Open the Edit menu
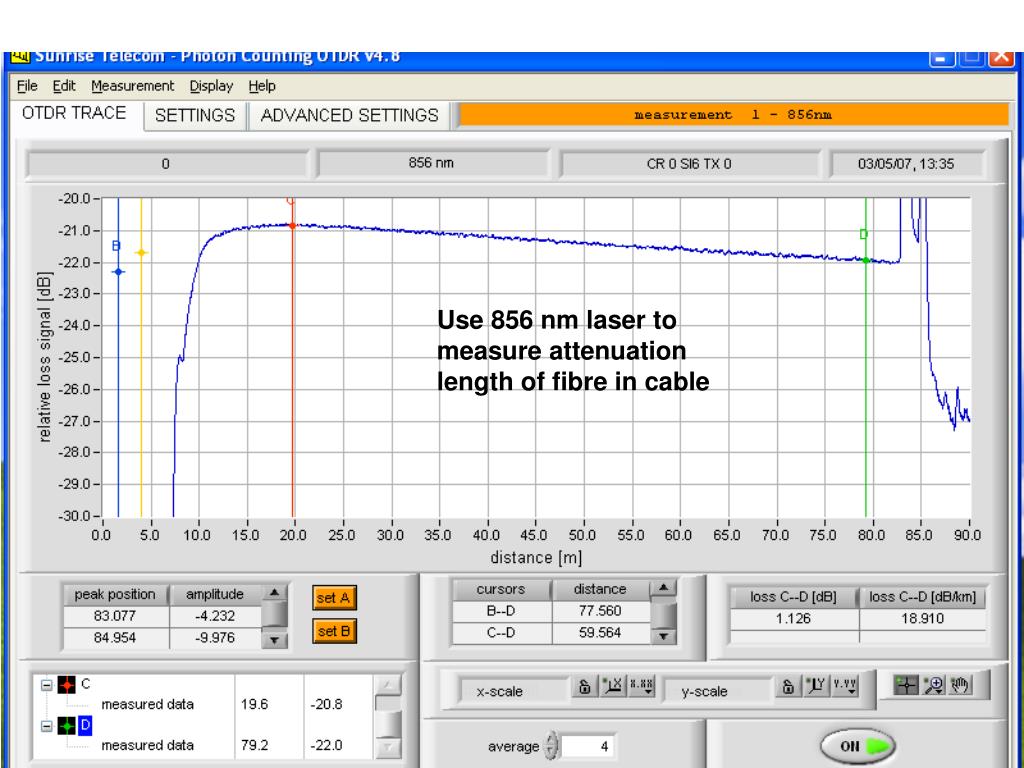 pyautogui.click(x=64, y=86)
